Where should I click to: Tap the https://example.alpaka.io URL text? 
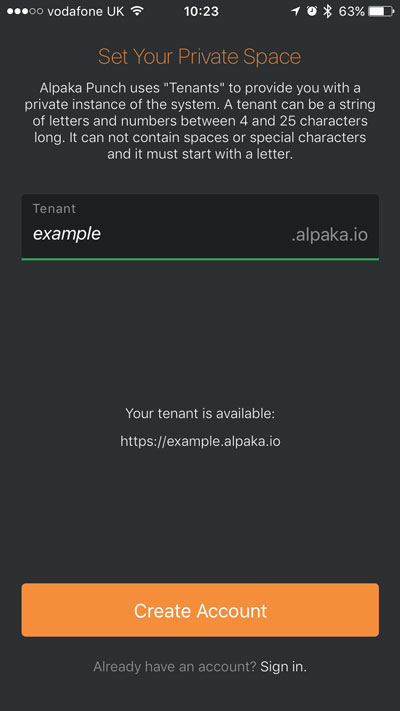tap(200, 441)
